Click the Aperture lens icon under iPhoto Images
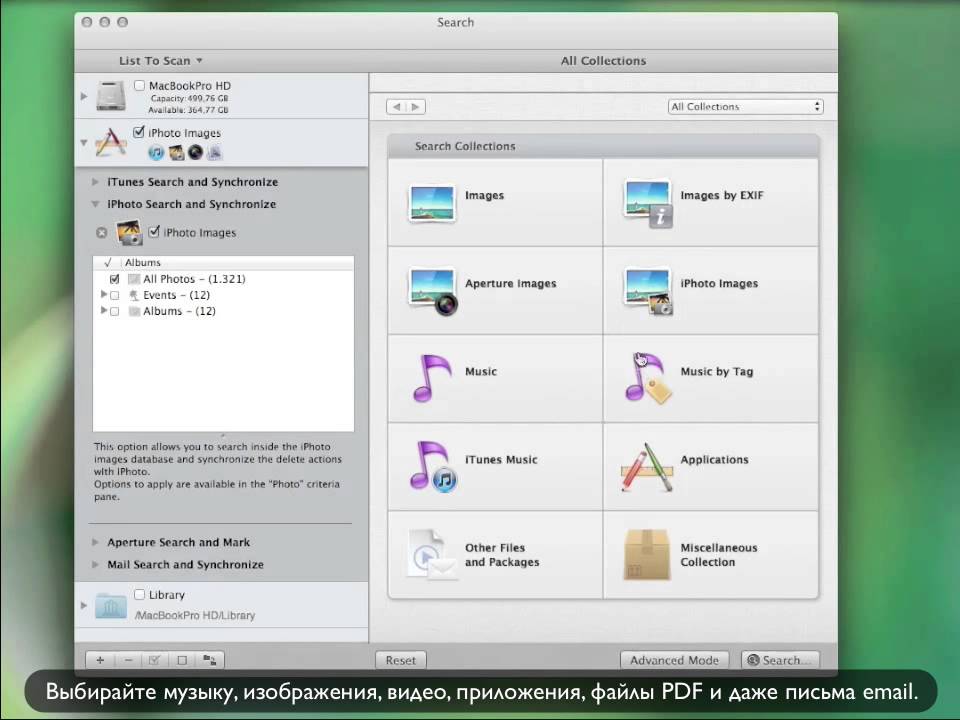Viewport: 960px width, 720px height. coord(195,152)
